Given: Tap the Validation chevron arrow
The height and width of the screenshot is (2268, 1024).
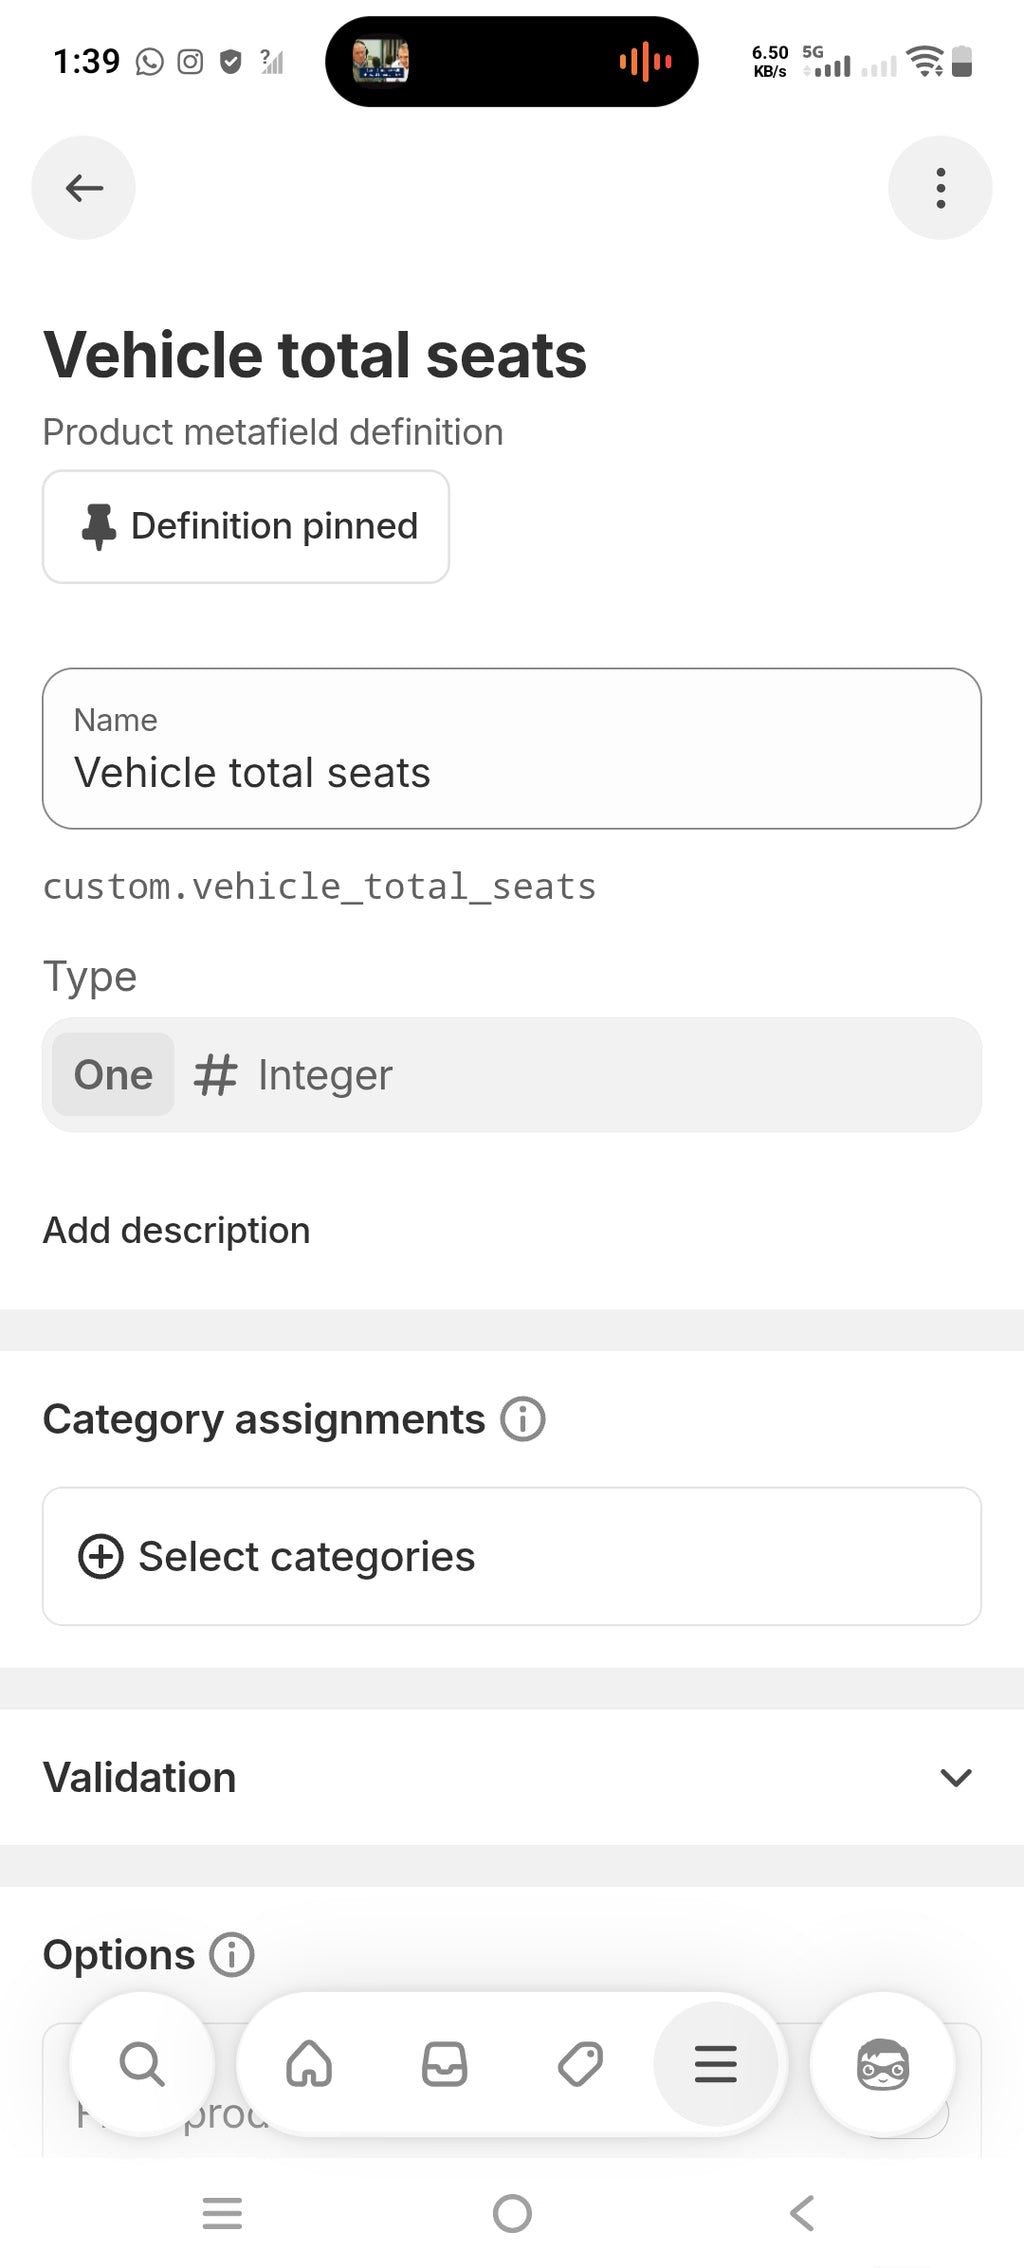Looking at the screenshot, I should pyautogui.click(x=956, y=1777).
